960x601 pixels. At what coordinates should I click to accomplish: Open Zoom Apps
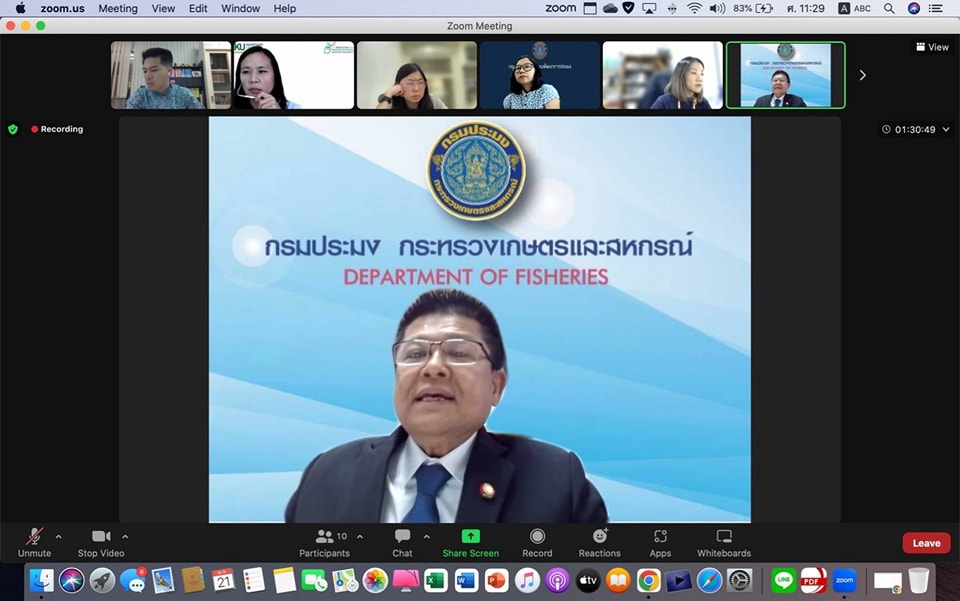pyautogui.click(x=660, y=543)
